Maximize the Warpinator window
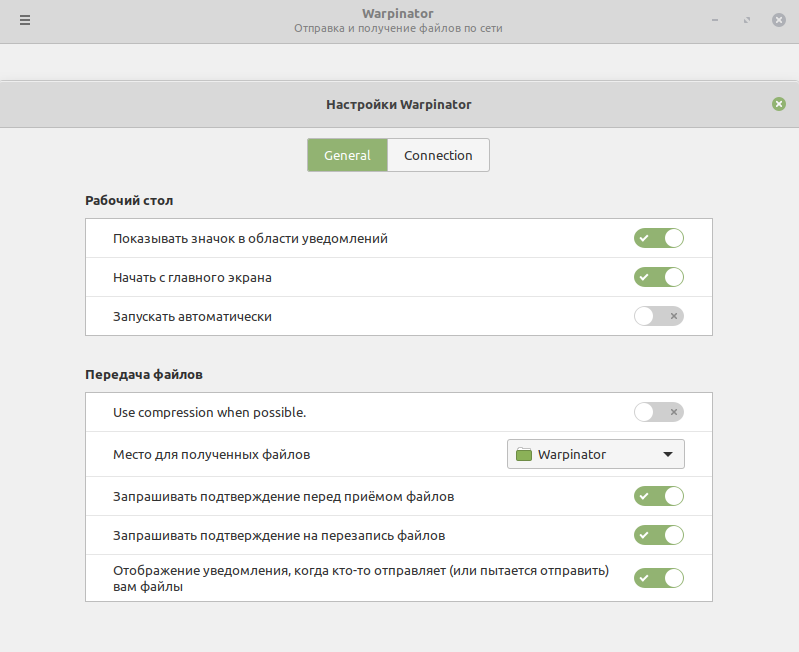 (746, 20)
